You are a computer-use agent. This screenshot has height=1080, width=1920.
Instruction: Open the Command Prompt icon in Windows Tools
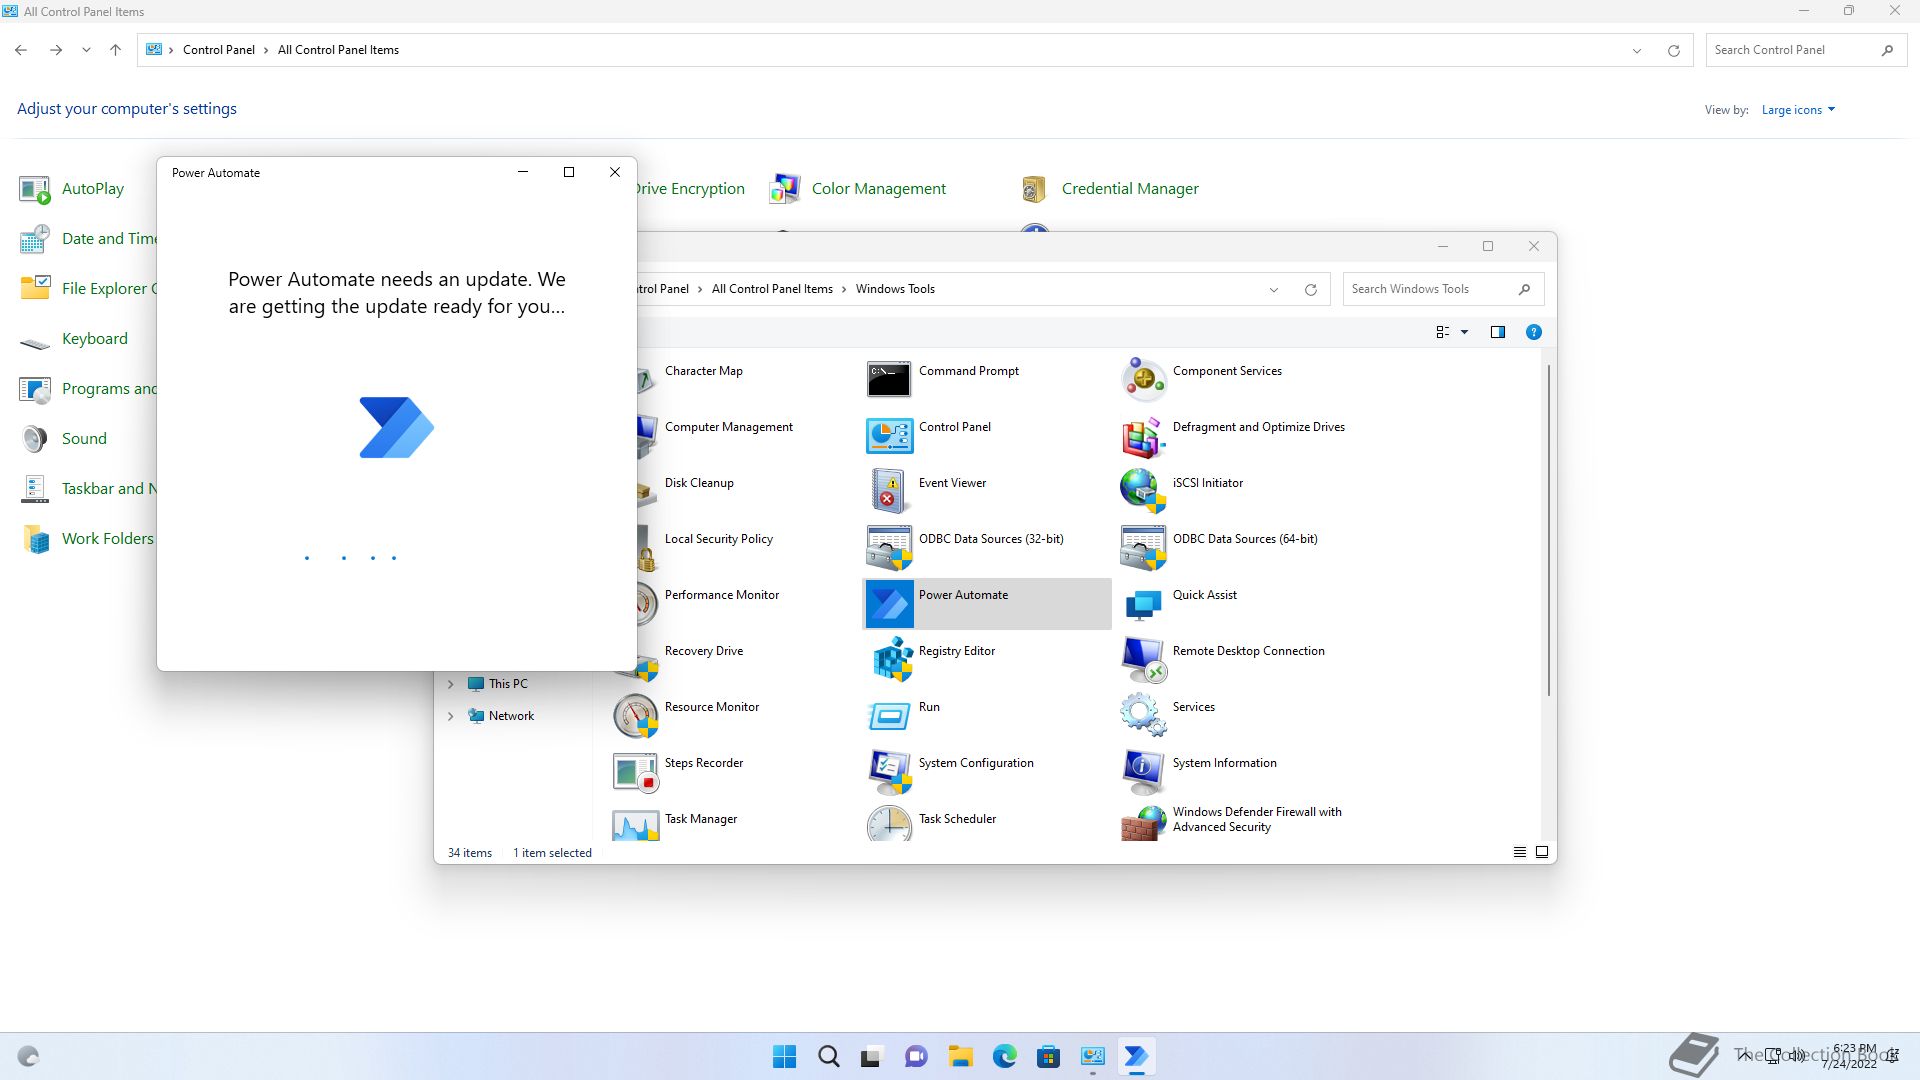(x=889, y=380)
